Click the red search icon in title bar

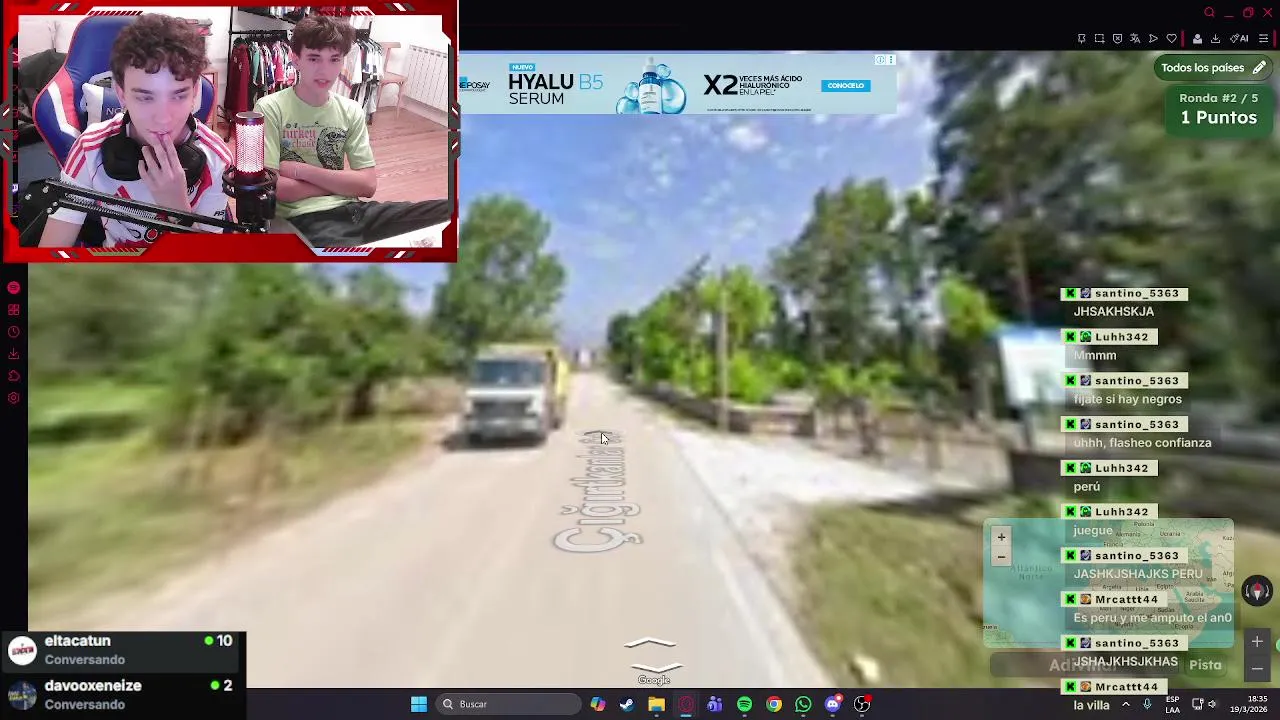pos(1210,13)
